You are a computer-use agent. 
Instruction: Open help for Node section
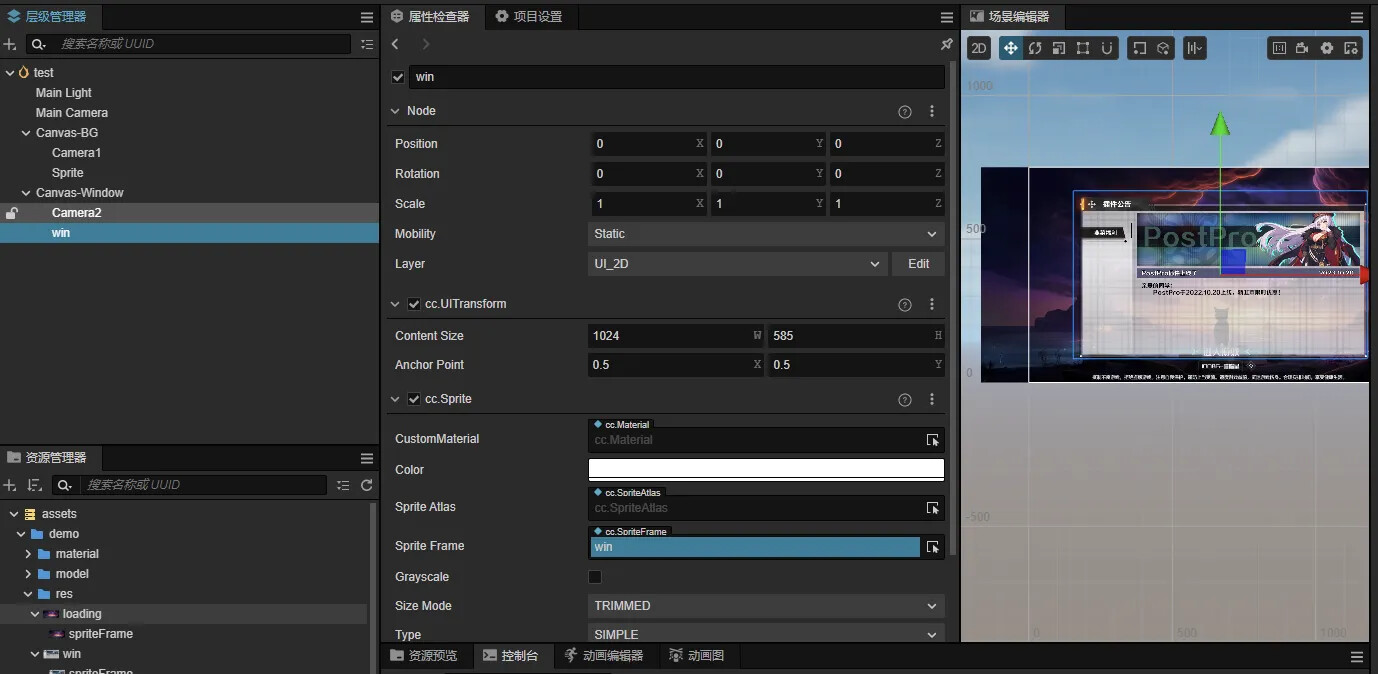(x=905, y=112)
